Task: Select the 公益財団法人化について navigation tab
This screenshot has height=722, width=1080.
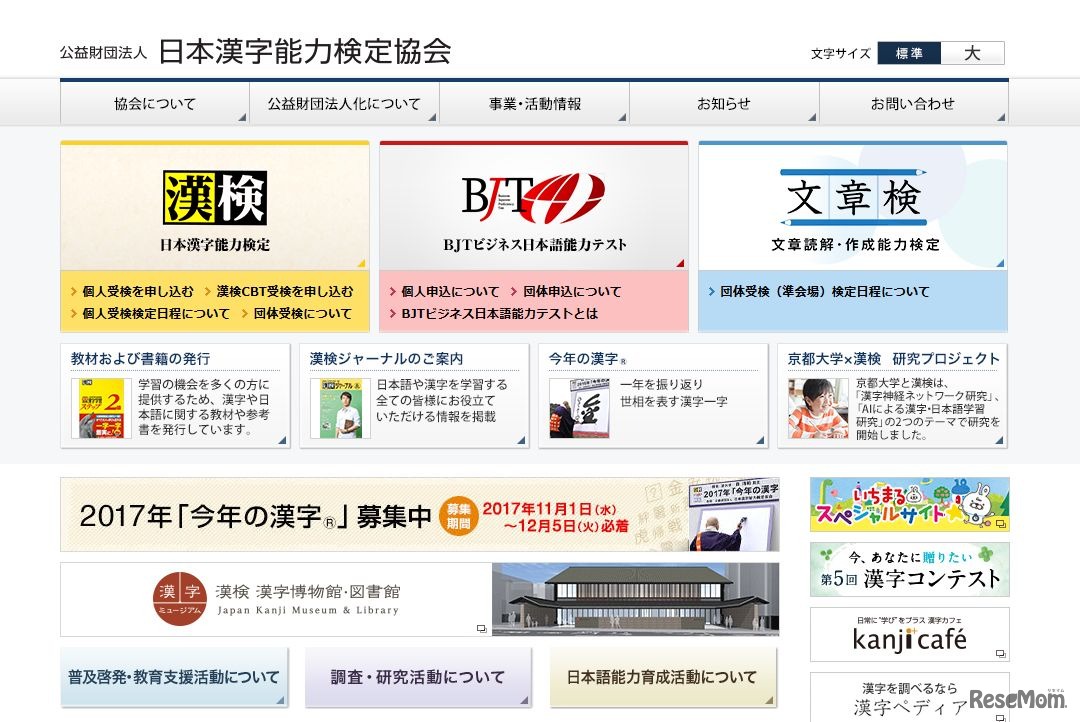Action: [x=345, y=103]
